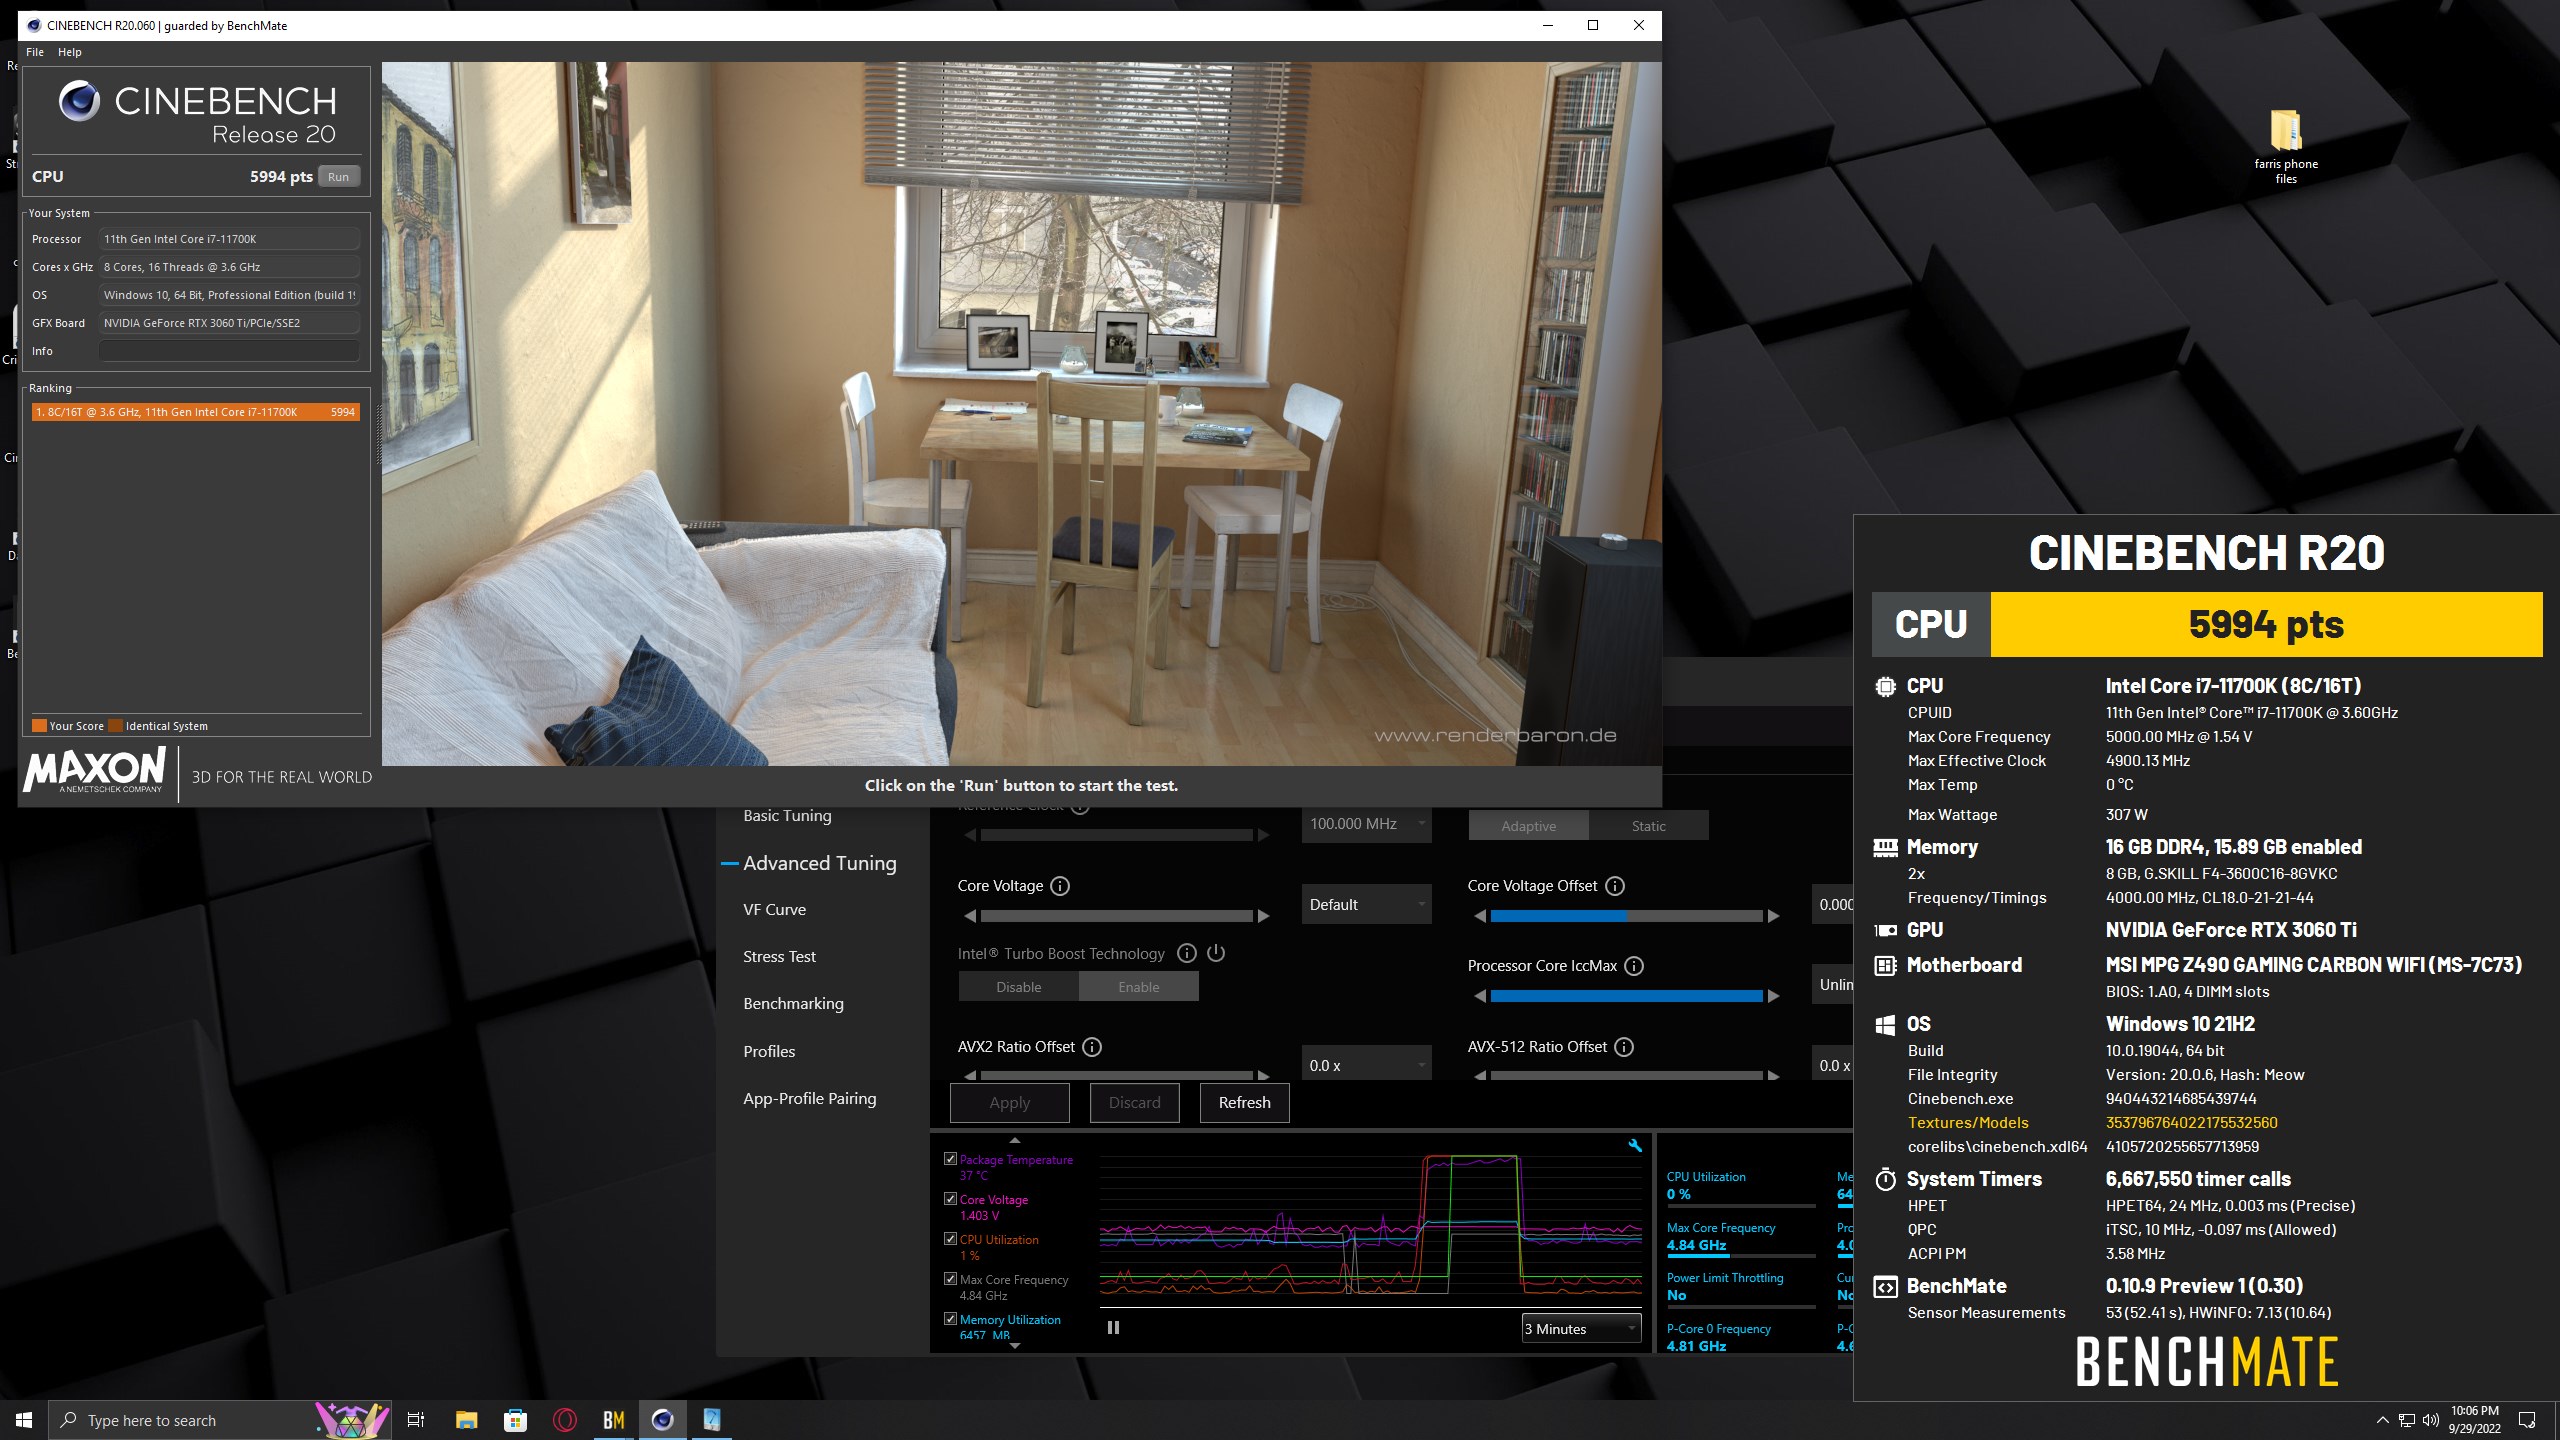Open Benchmarking section

(x=793, y=1004)
